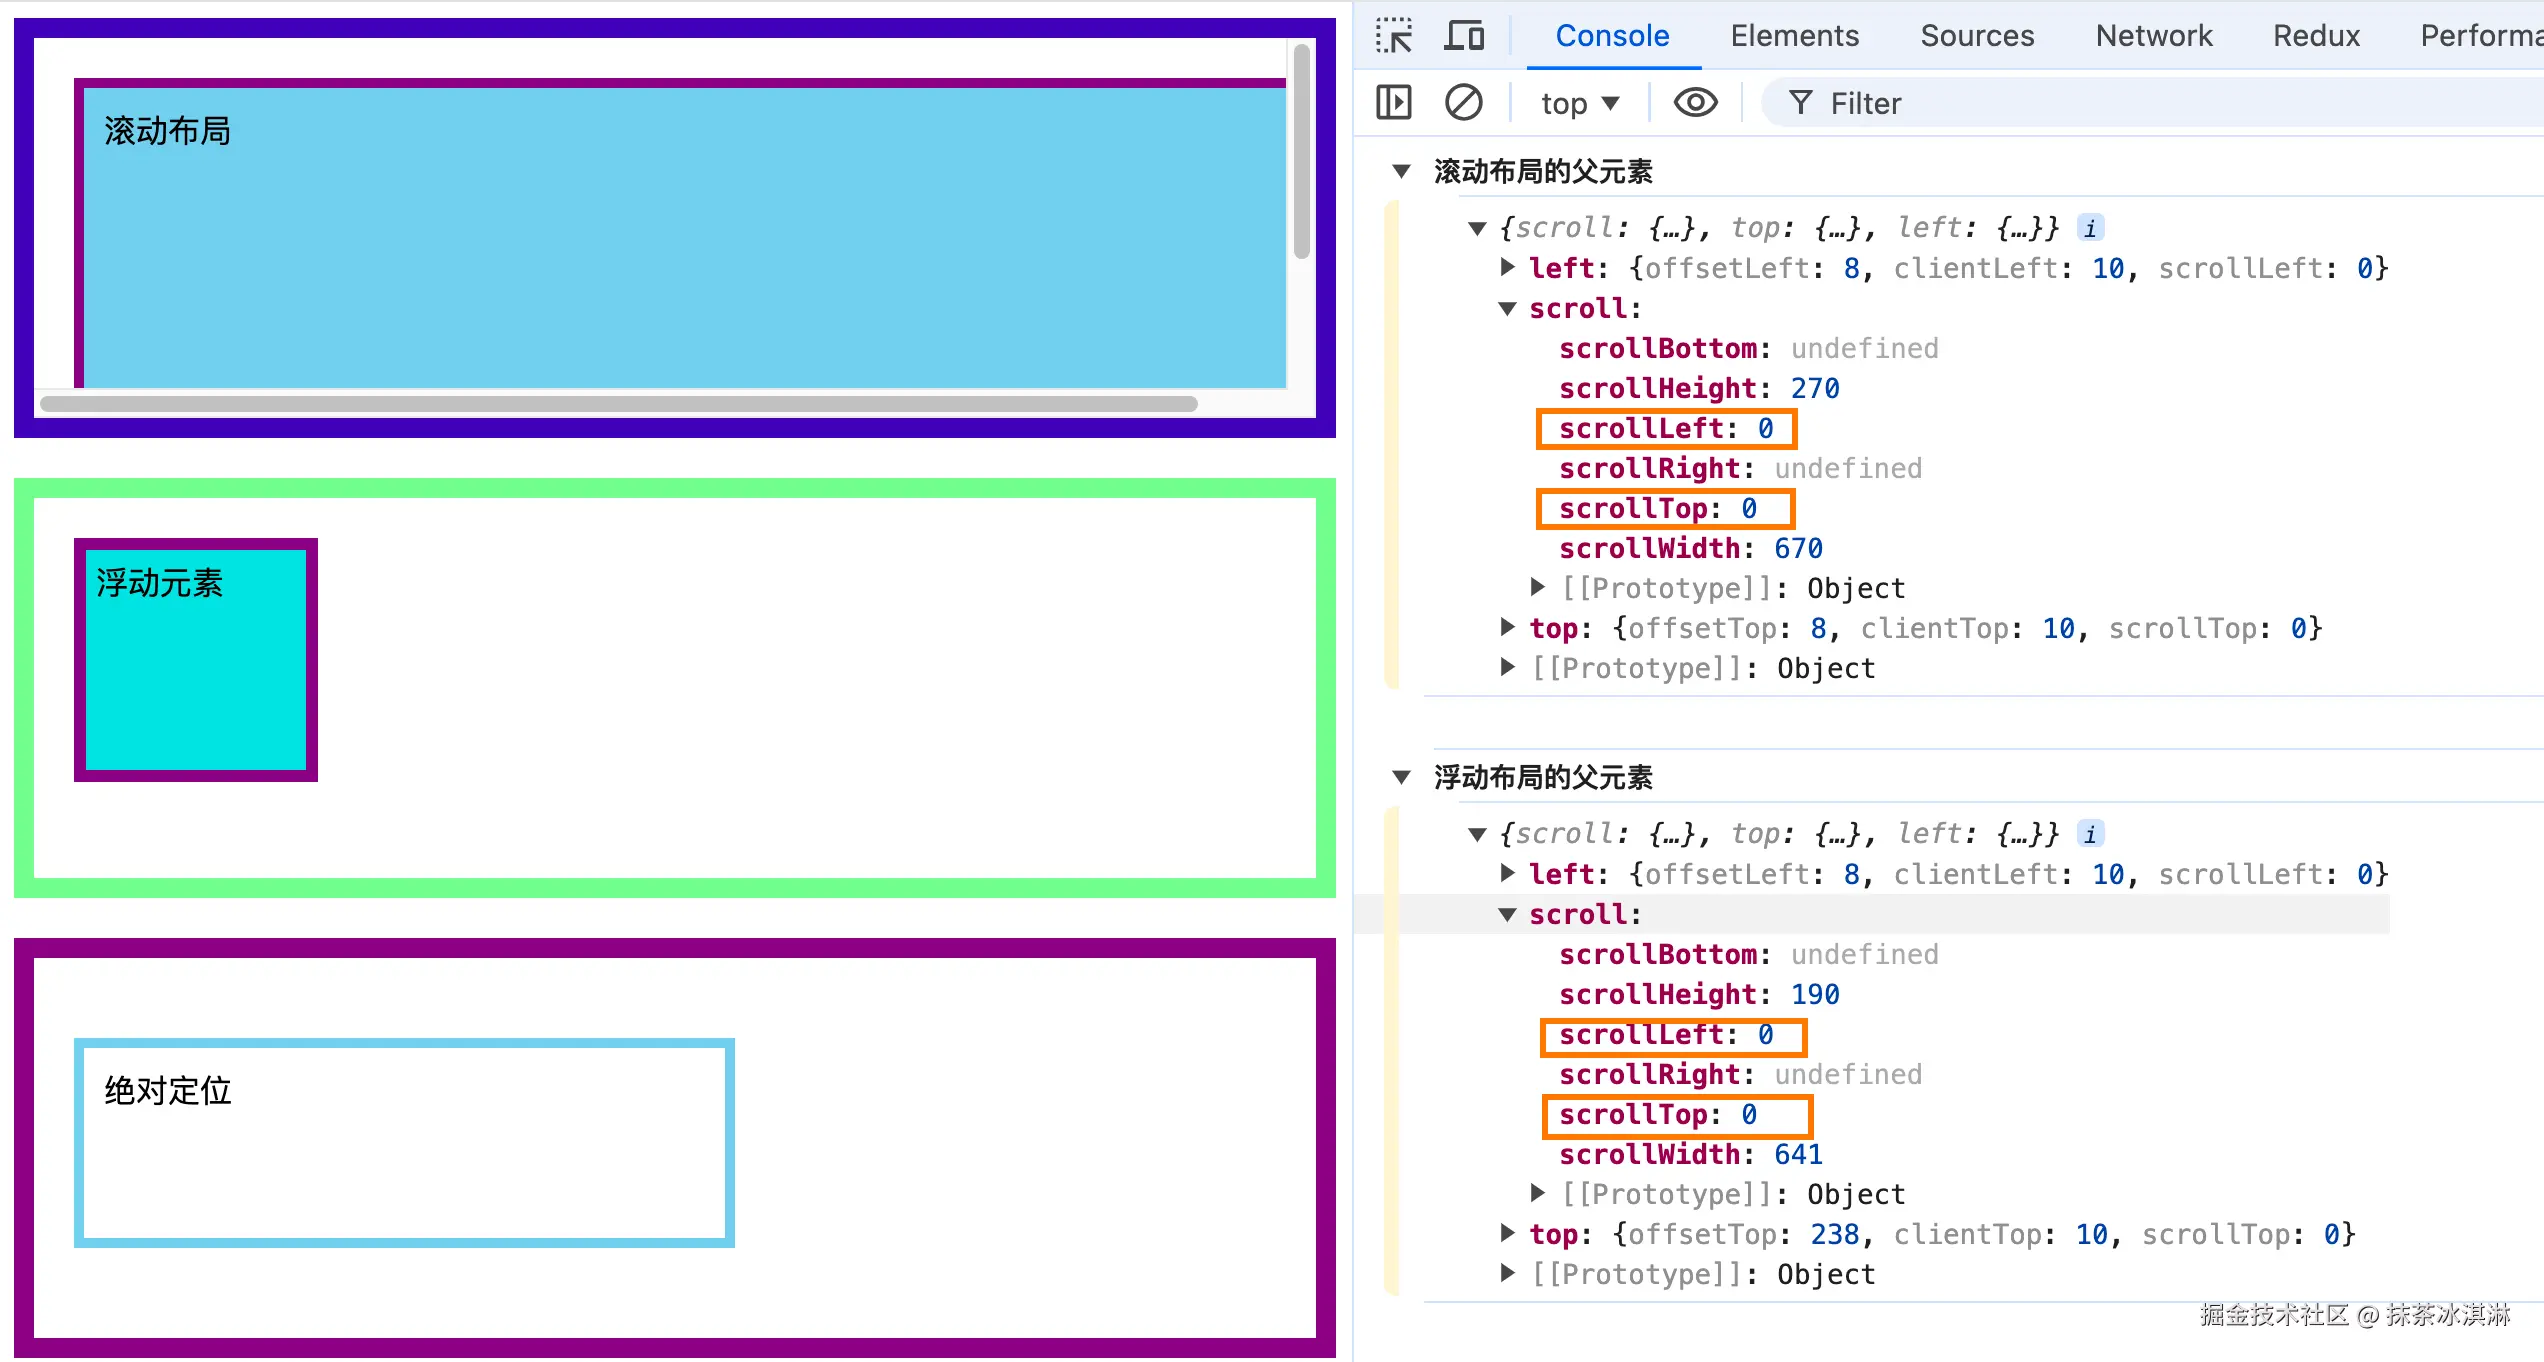Screen dimensions: 2544x1362
Task: Collapse the first scroll object property
Action: tap(1508, 309)
